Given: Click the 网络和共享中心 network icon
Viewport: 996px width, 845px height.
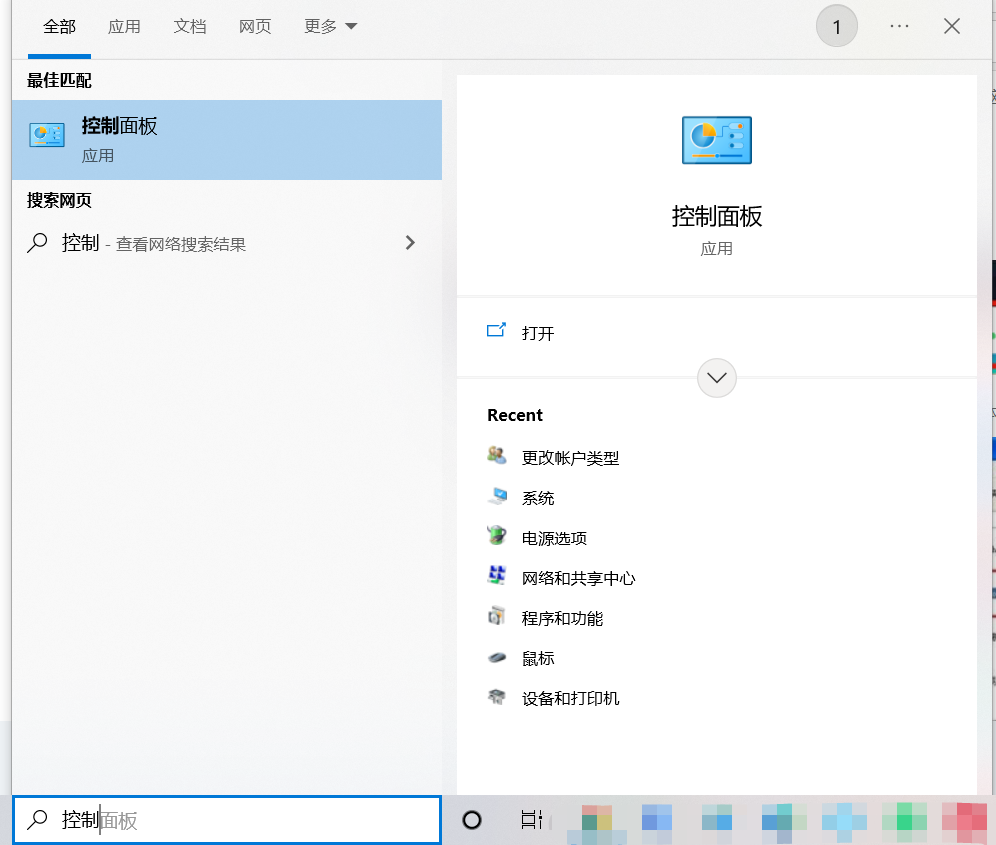Looking at the screenshot, I should (x=497, y=577).
